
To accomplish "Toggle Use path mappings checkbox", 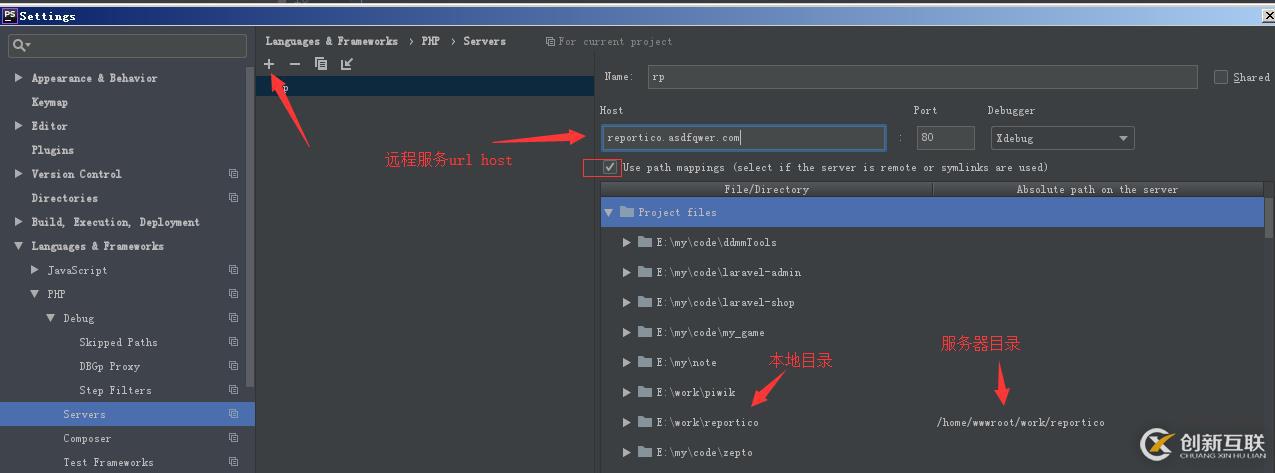I will click(610, 167).
